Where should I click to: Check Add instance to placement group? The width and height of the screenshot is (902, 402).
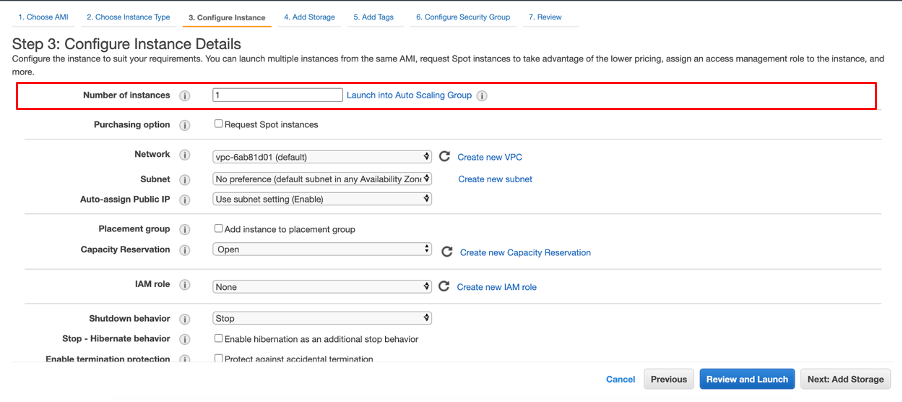click(219, 229)
